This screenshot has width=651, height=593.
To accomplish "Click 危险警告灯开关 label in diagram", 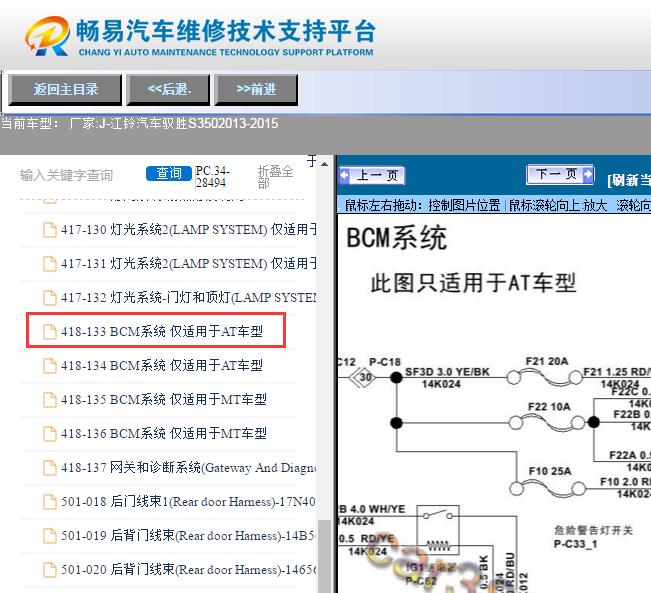I will coord(593,530).
